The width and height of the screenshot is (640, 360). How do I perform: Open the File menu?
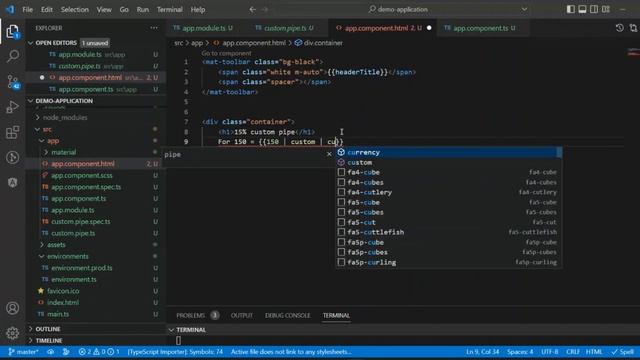pos(28,9)
